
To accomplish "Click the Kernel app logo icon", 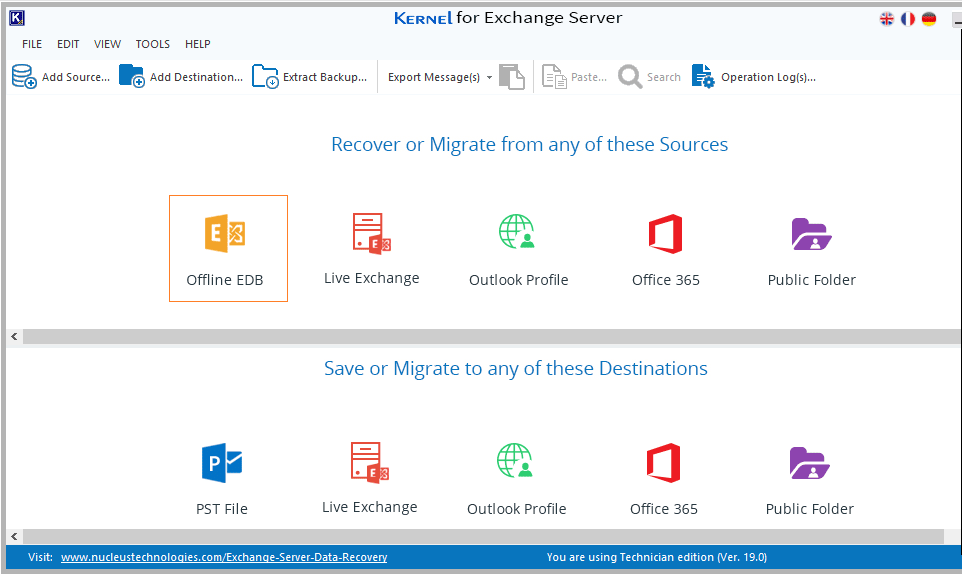I will pyautogui.click(x=17, y=18).
